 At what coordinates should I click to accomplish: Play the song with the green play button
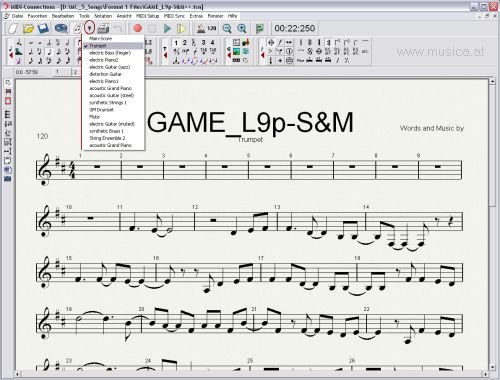point(167,29)
